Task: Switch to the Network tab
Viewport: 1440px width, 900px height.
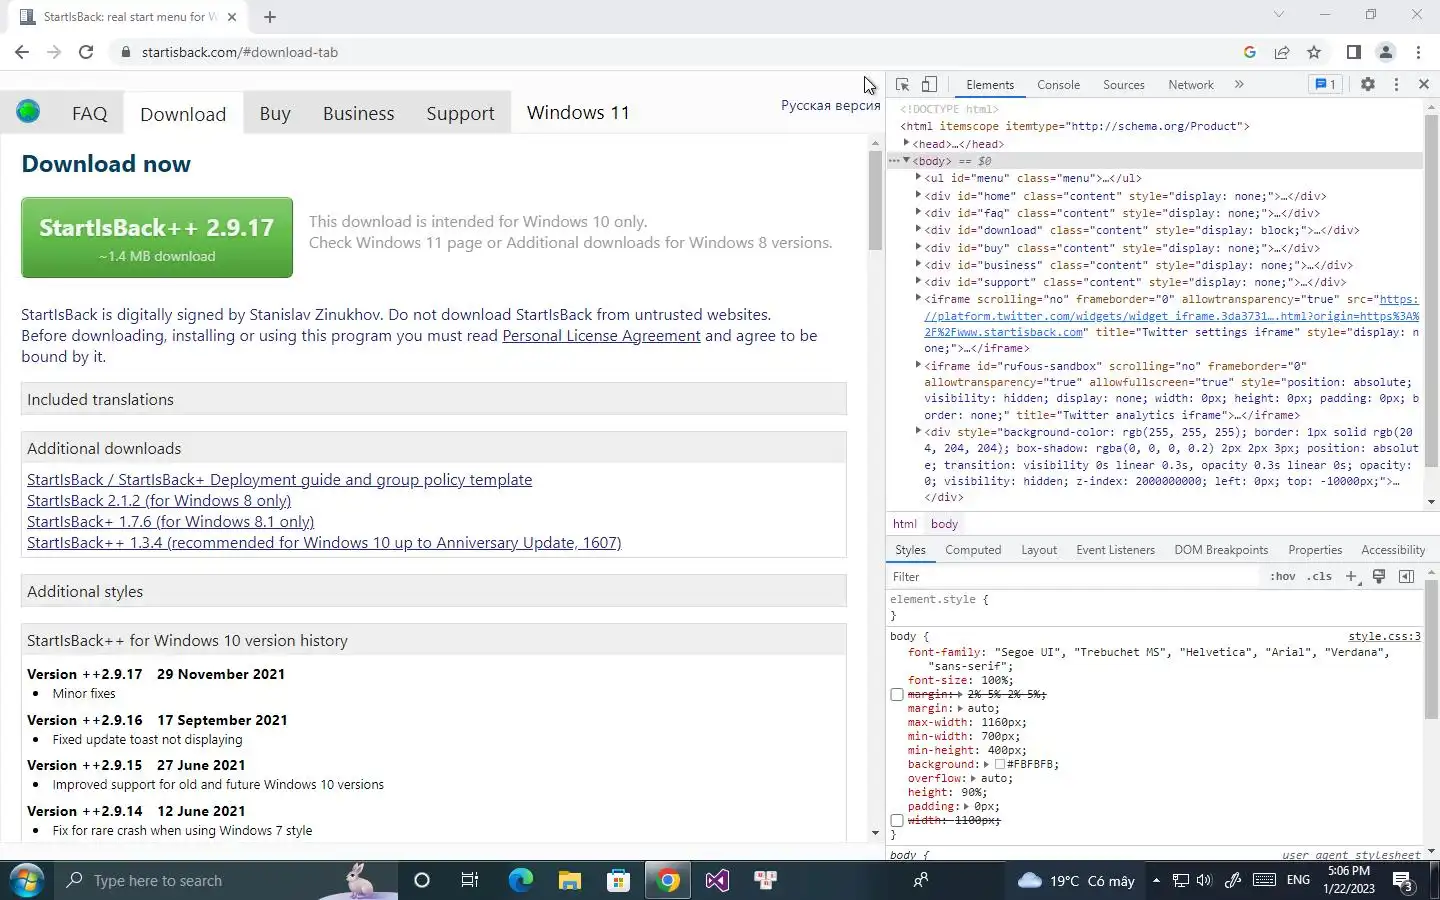Action: (x=1190, y=85)
